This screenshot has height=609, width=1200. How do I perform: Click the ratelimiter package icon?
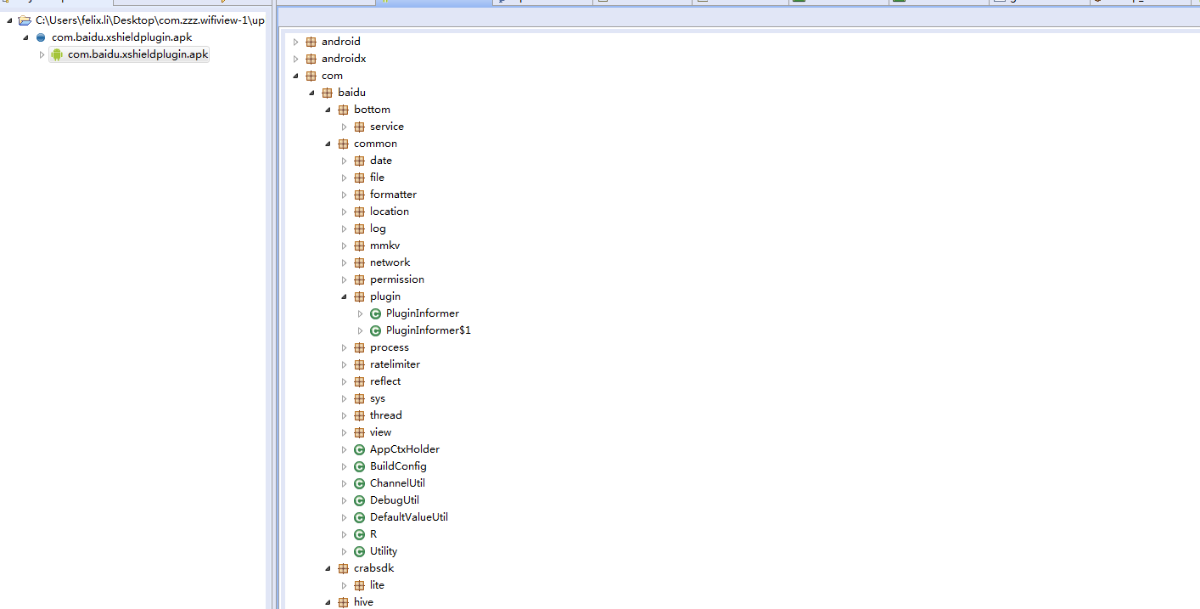(359, 365)
